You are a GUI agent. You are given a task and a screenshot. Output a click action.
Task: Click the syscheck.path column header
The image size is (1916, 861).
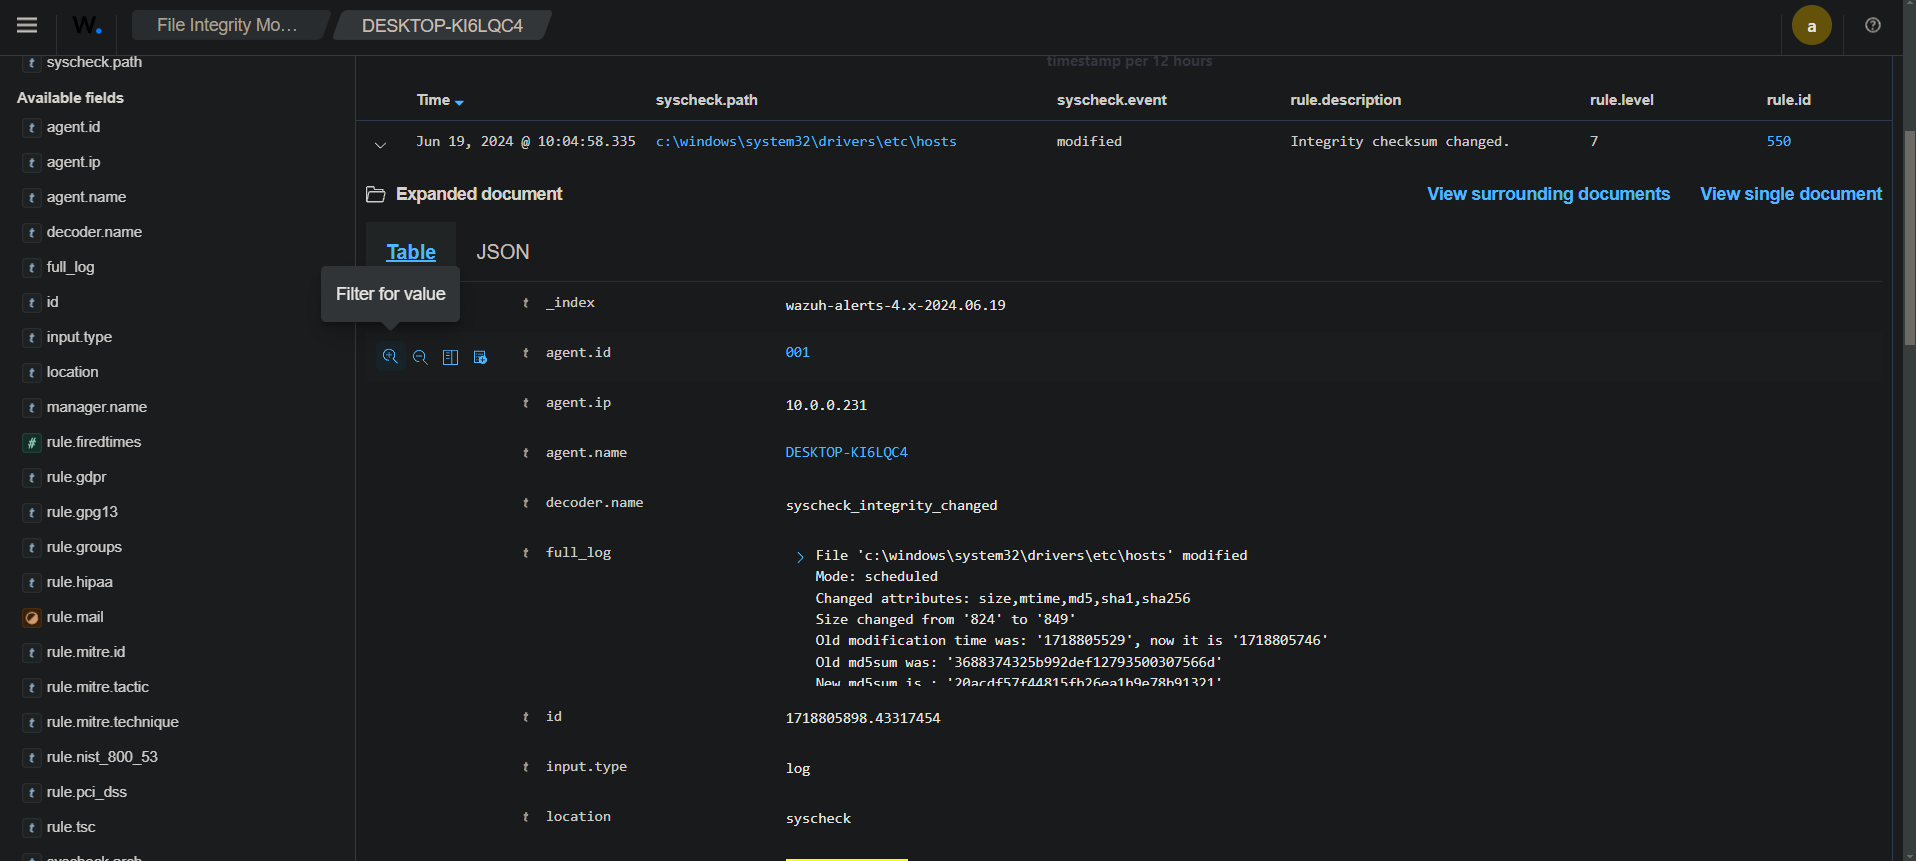(706, 100)
